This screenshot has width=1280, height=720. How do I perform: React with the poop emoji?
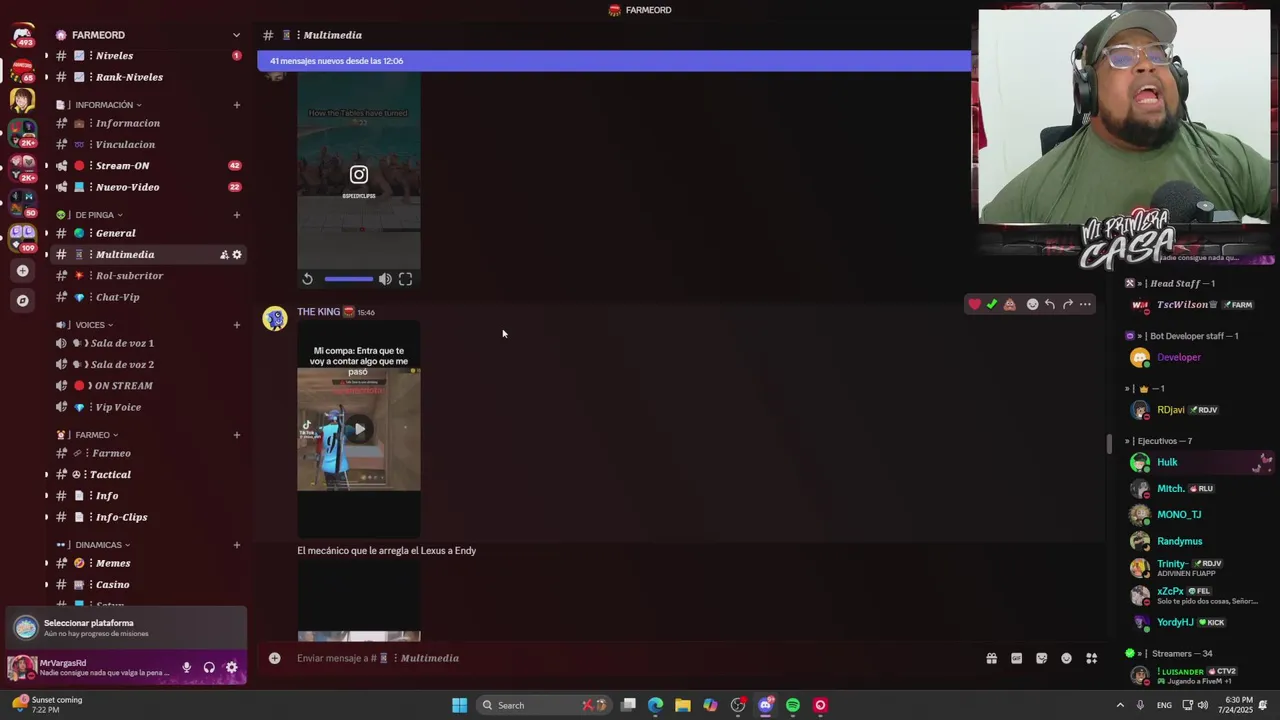[x=1010, y=304]
